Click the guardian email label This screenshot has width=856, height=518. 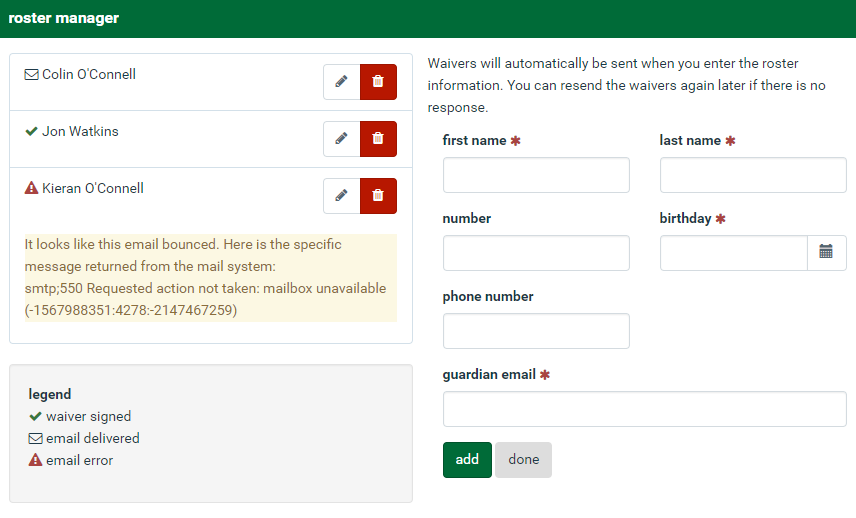(x=489, y=374)
